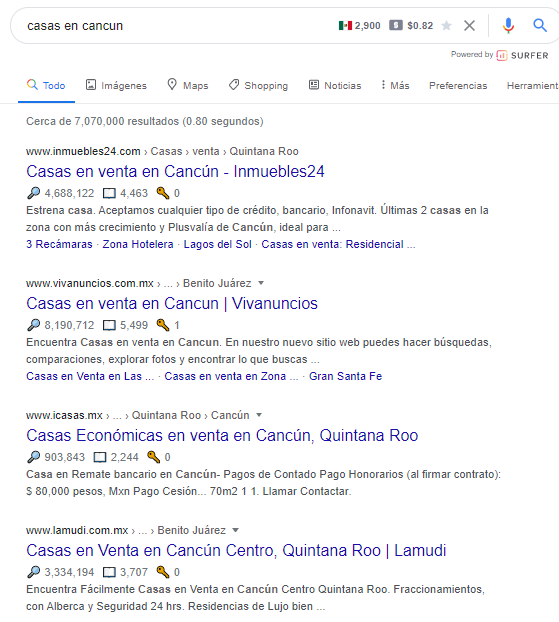The image size is (559, 622).
Task: Click the '3 Recámaras' sitelink
Action: (59, 244)
